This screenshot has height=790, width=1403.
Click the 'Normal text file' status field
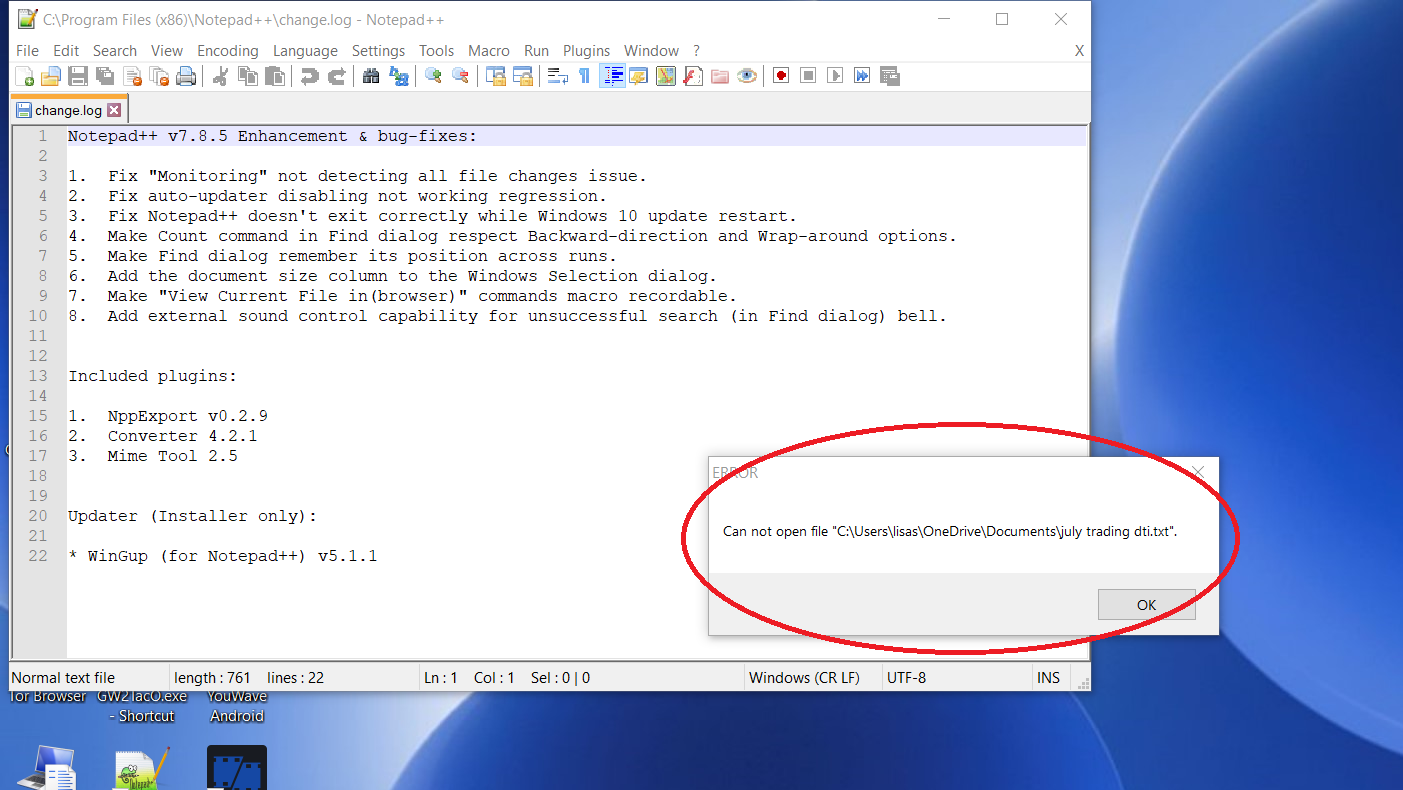pos(63,678)
